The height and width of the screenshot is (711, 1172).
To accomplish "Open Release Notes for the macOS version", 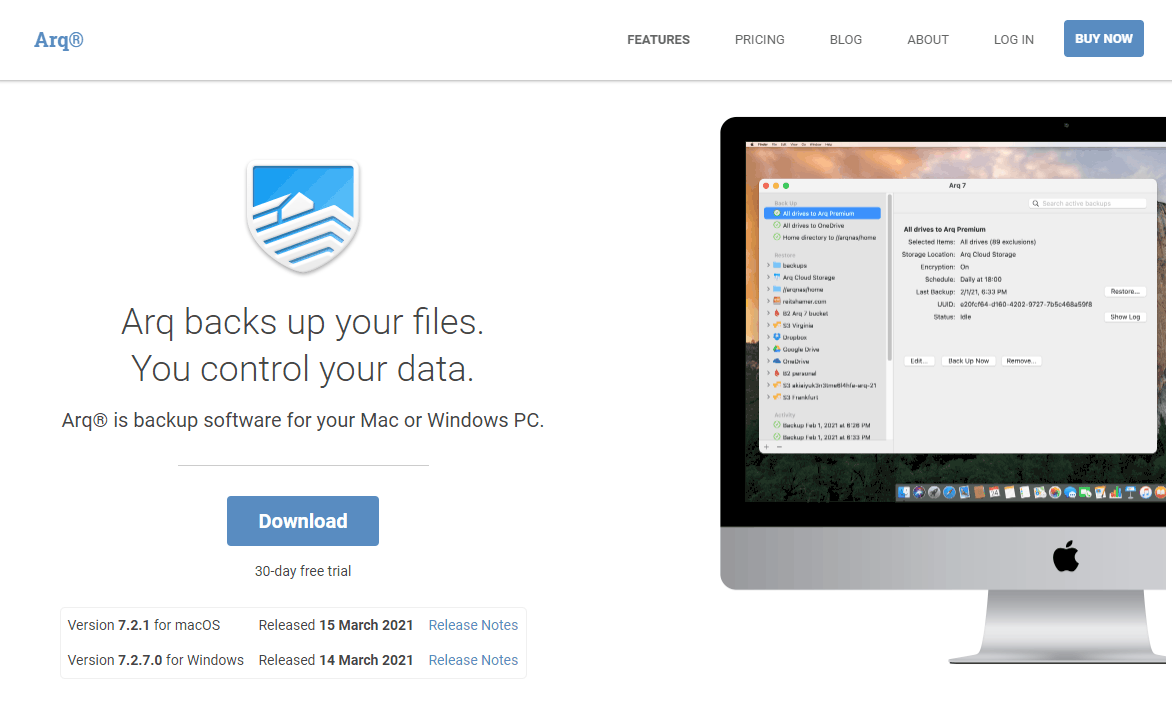I will (472, 624).
